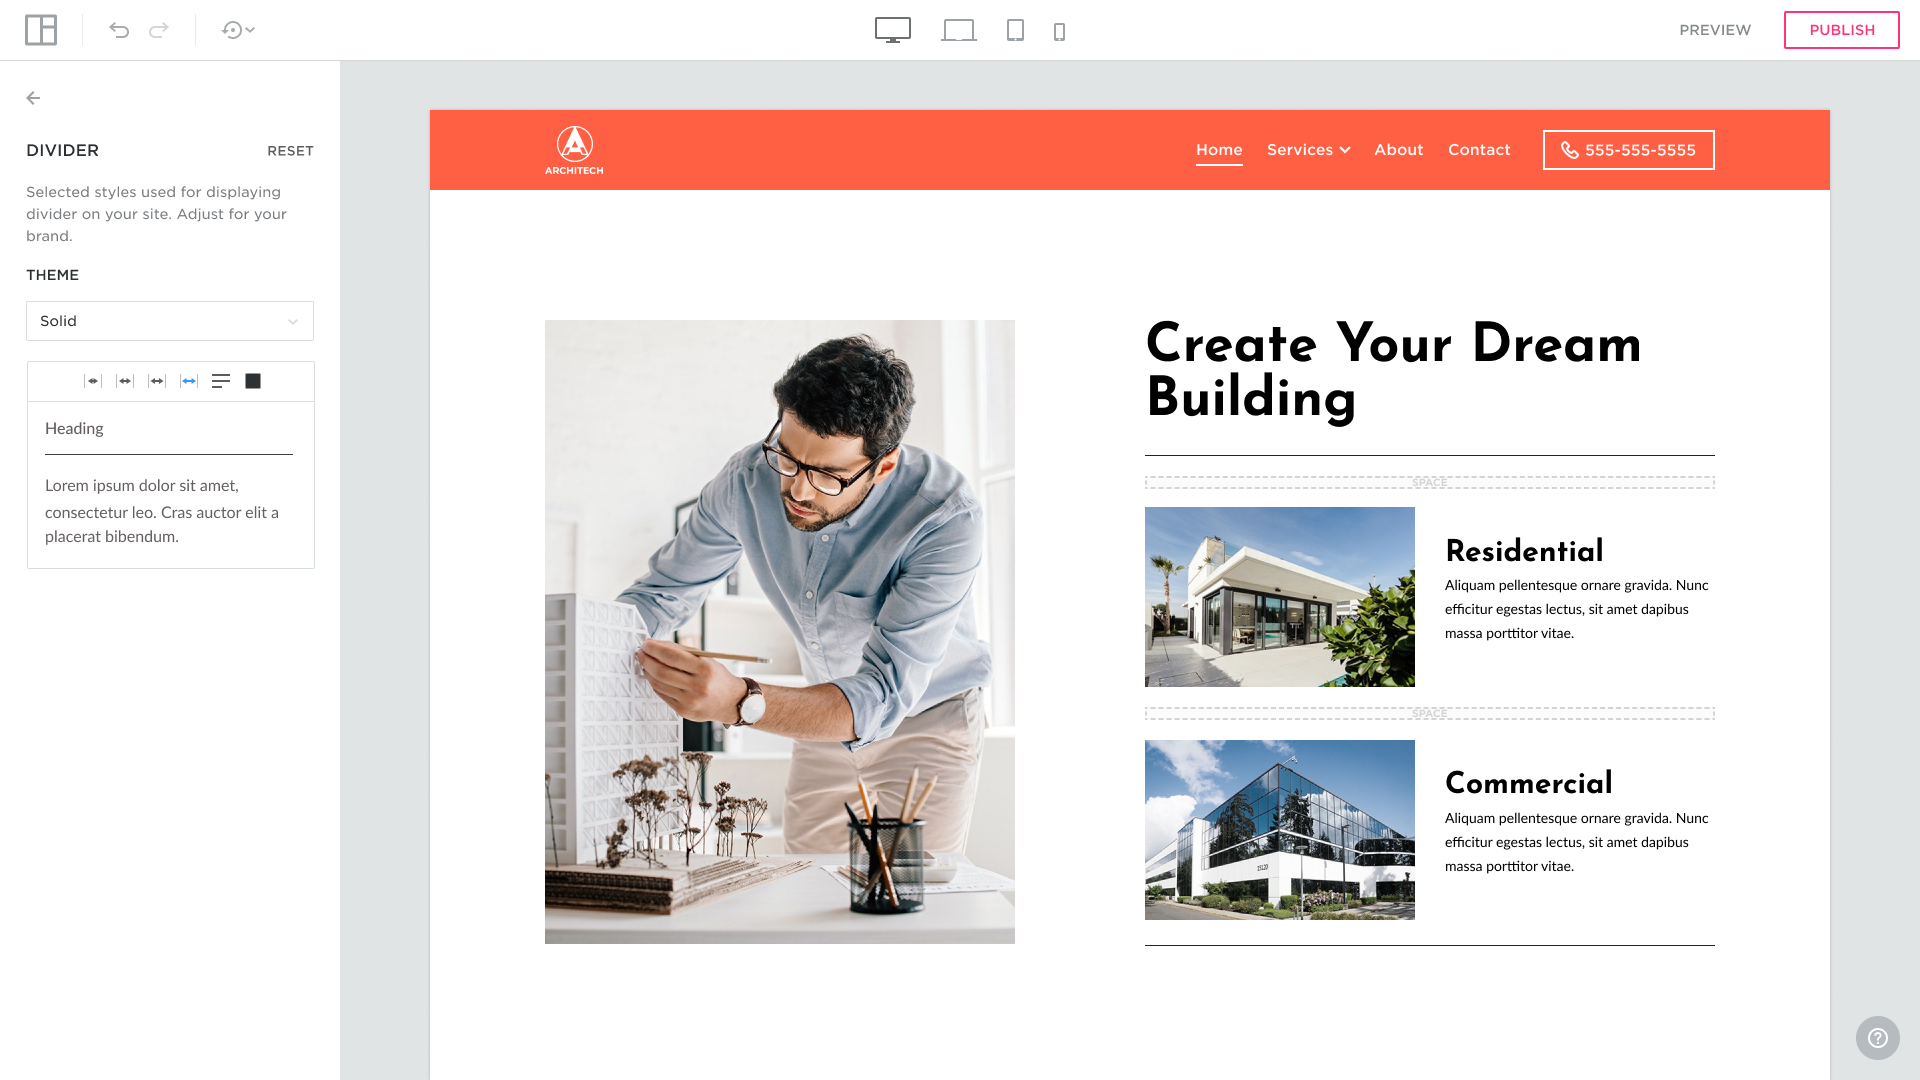Switch to laptop preview mode
Image resolution: width=1920 pixels, height=1080 pixels.
point(958,30)
